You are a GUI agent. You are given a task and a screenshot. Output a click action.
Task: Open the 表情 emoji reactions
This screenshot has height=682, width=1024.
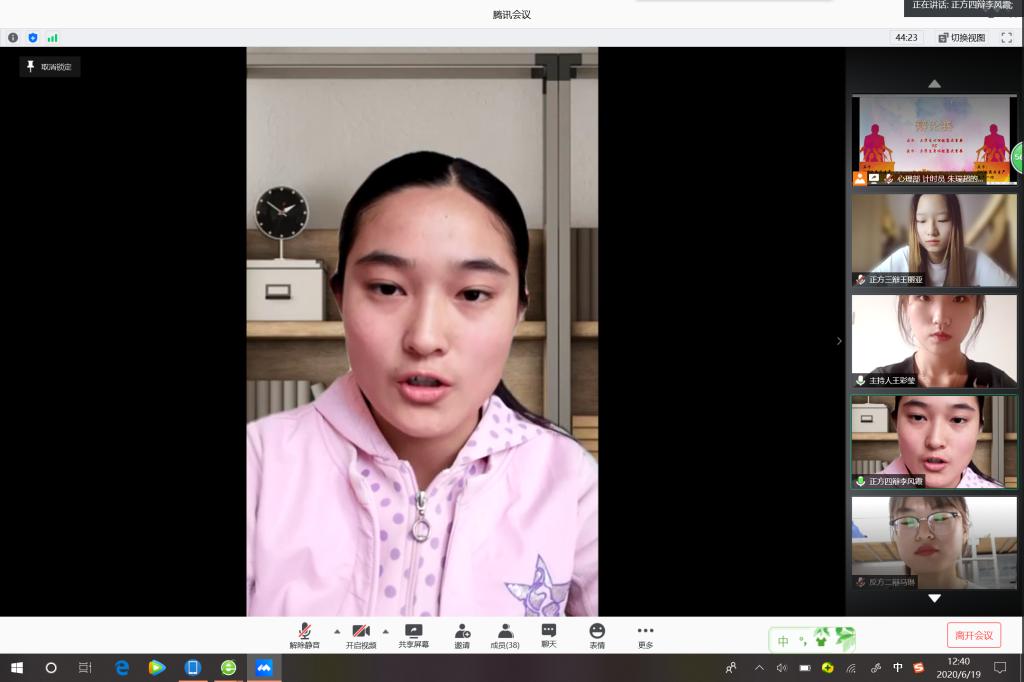(x=597, y=635)
